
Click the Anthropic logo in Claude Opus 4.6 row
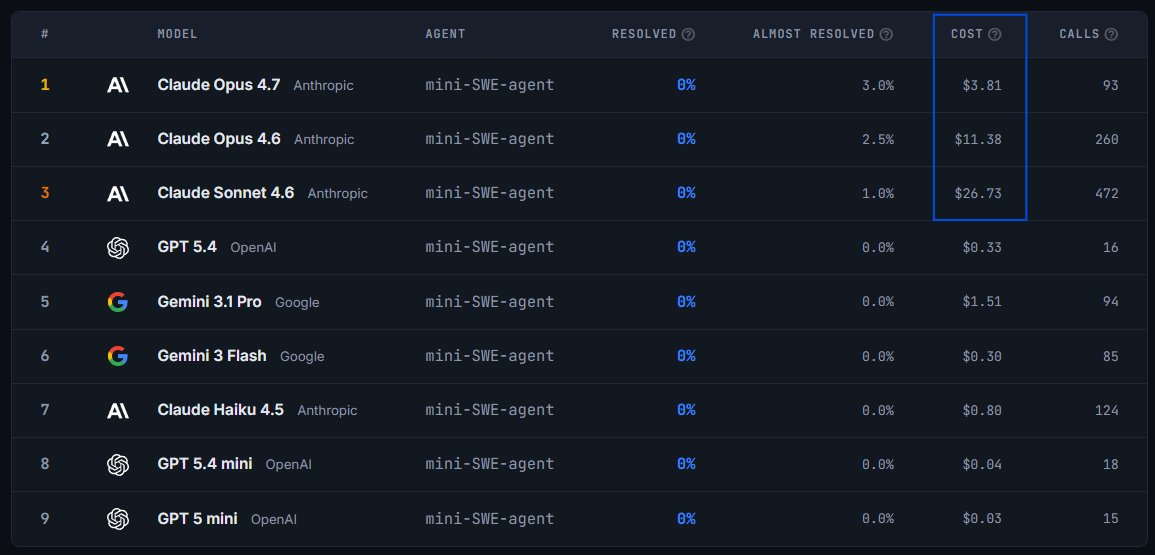coord(118,139)
